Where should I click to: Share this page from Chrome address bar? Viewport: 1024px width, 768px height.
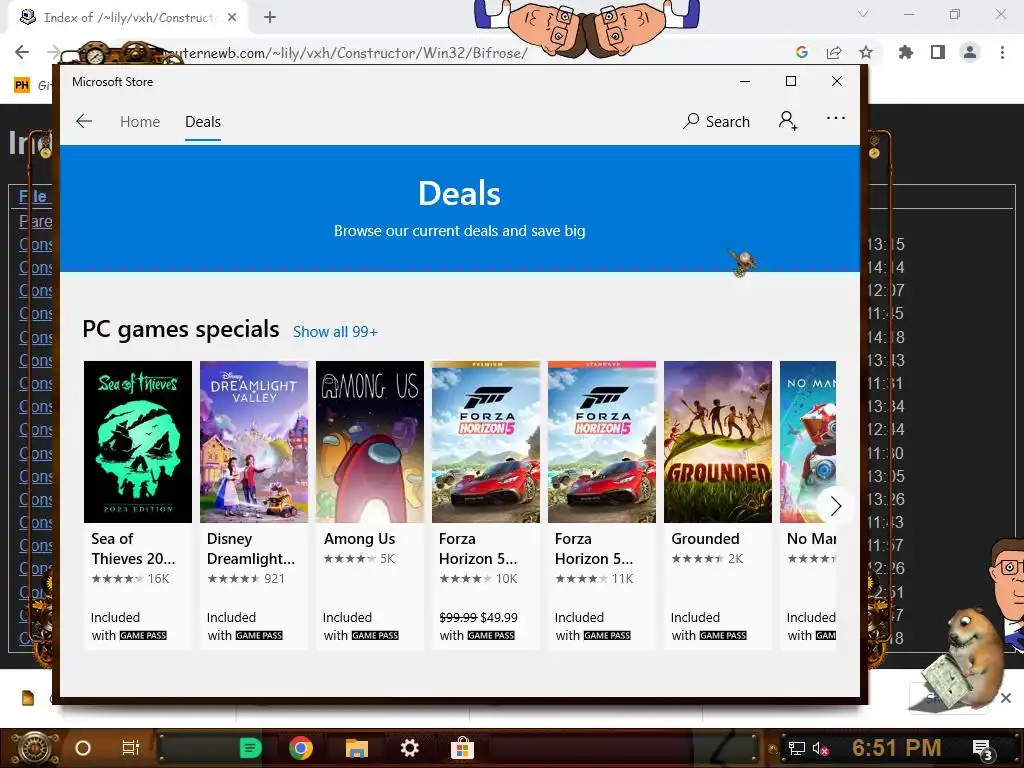(x=834, y=52)
